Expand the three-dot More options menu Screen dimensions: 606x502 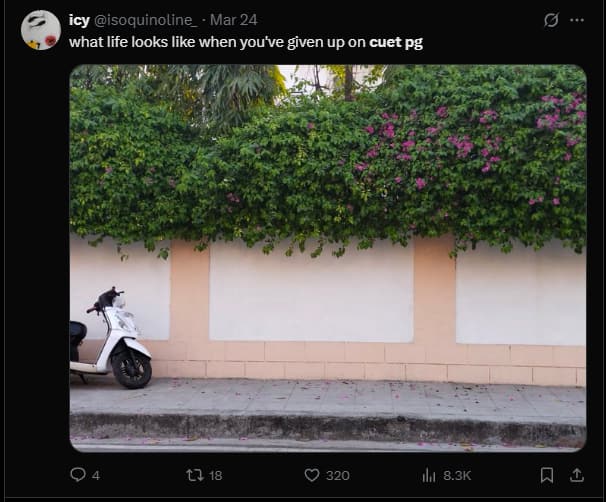point(577,20)
